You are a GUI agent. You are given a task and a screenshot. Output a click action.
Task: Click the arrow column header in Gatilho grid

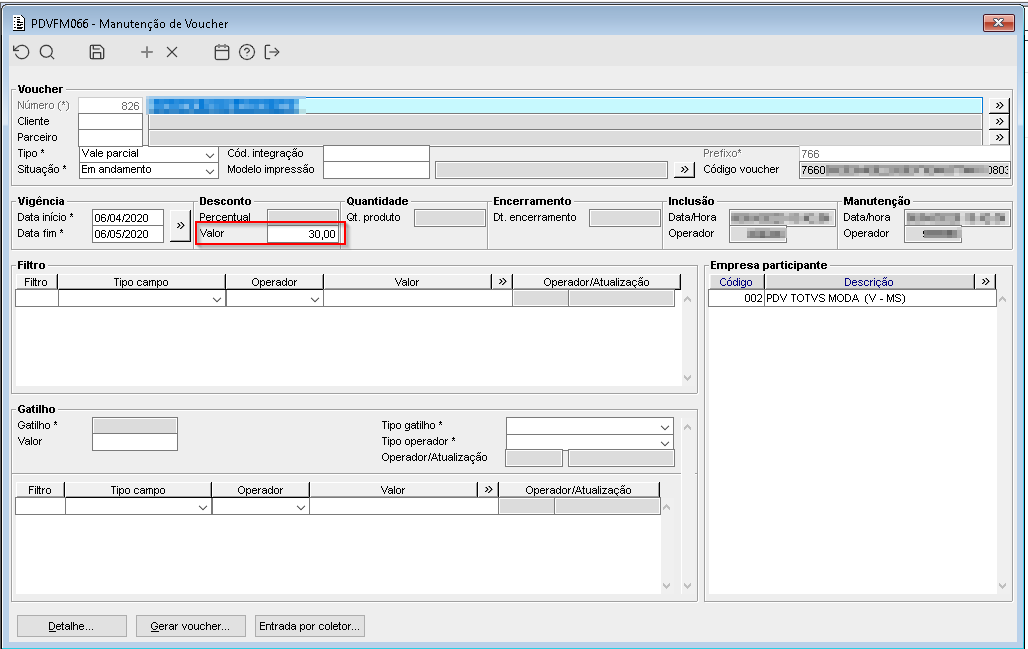pos(488,490)
